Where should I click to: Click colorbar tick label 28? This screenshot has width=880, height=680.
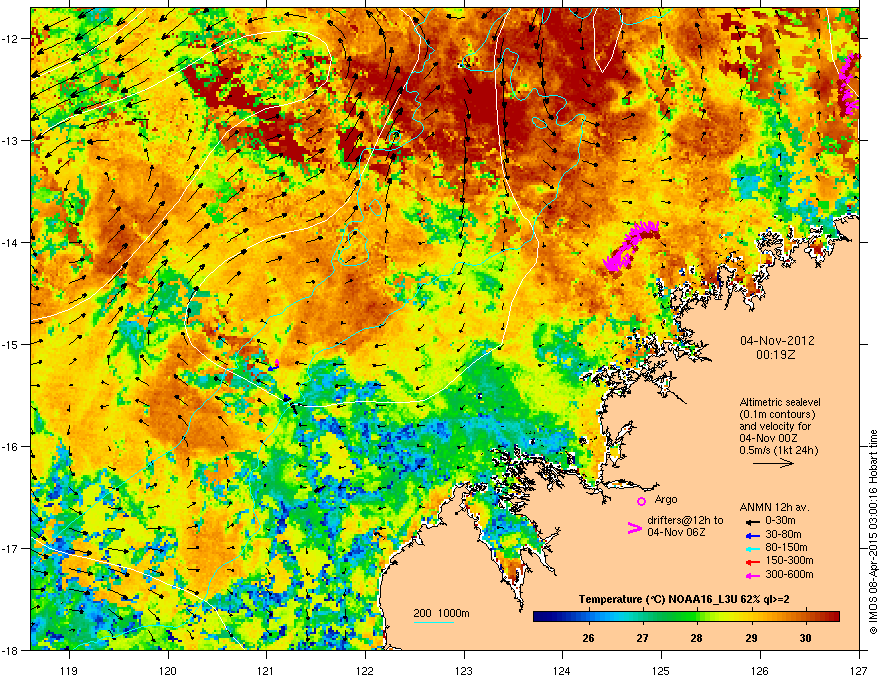point(696,638)
